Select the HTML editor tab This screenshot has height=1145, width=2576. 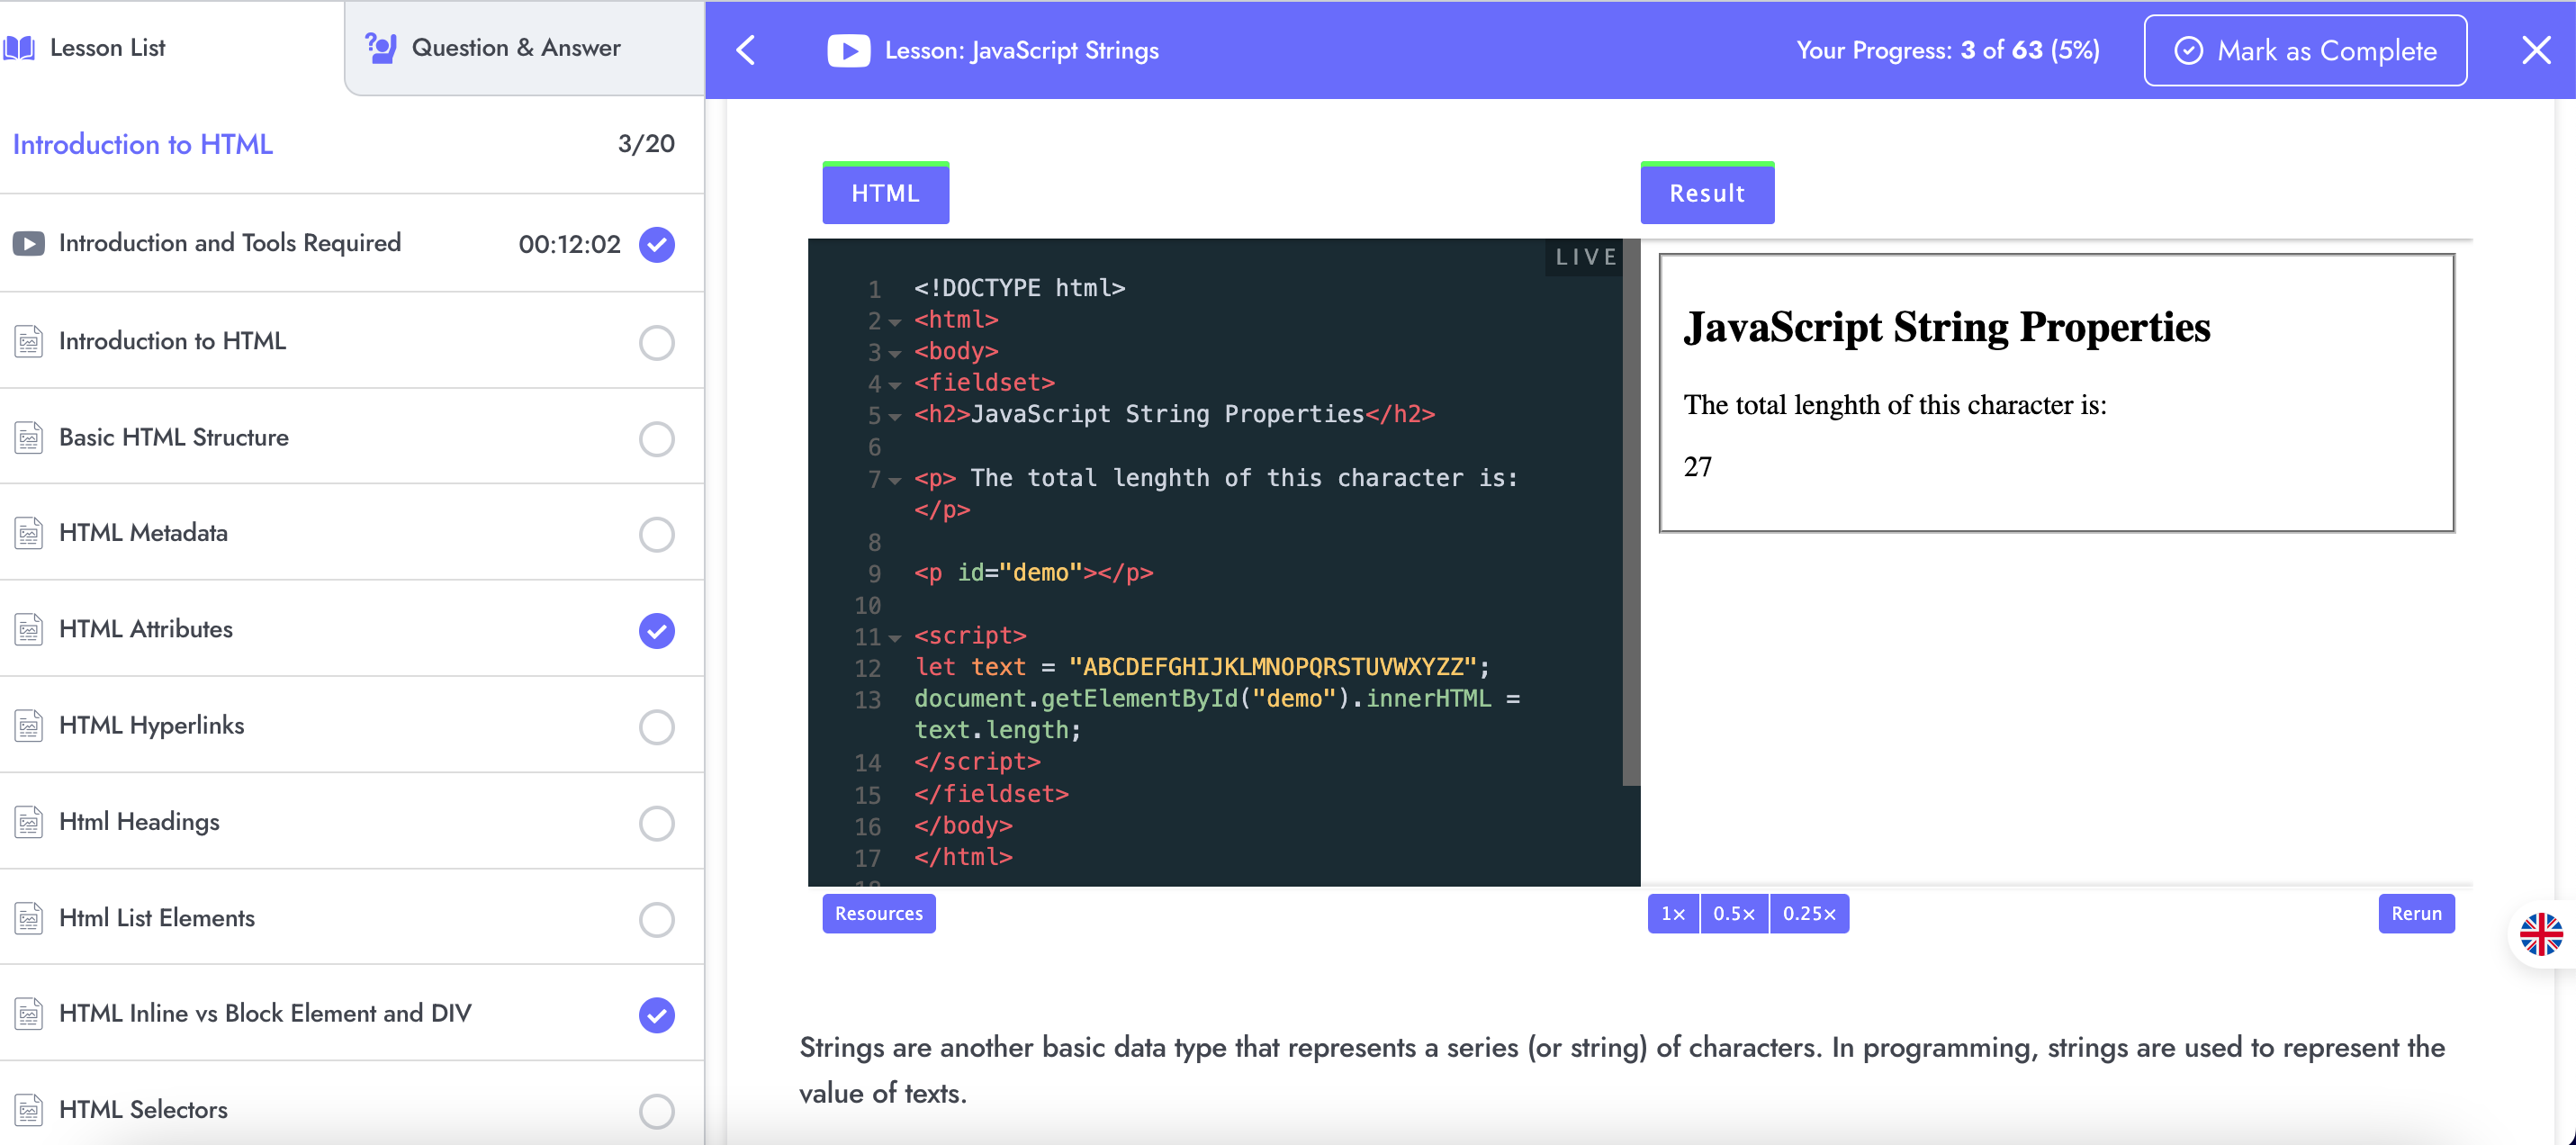coord(885,193)
